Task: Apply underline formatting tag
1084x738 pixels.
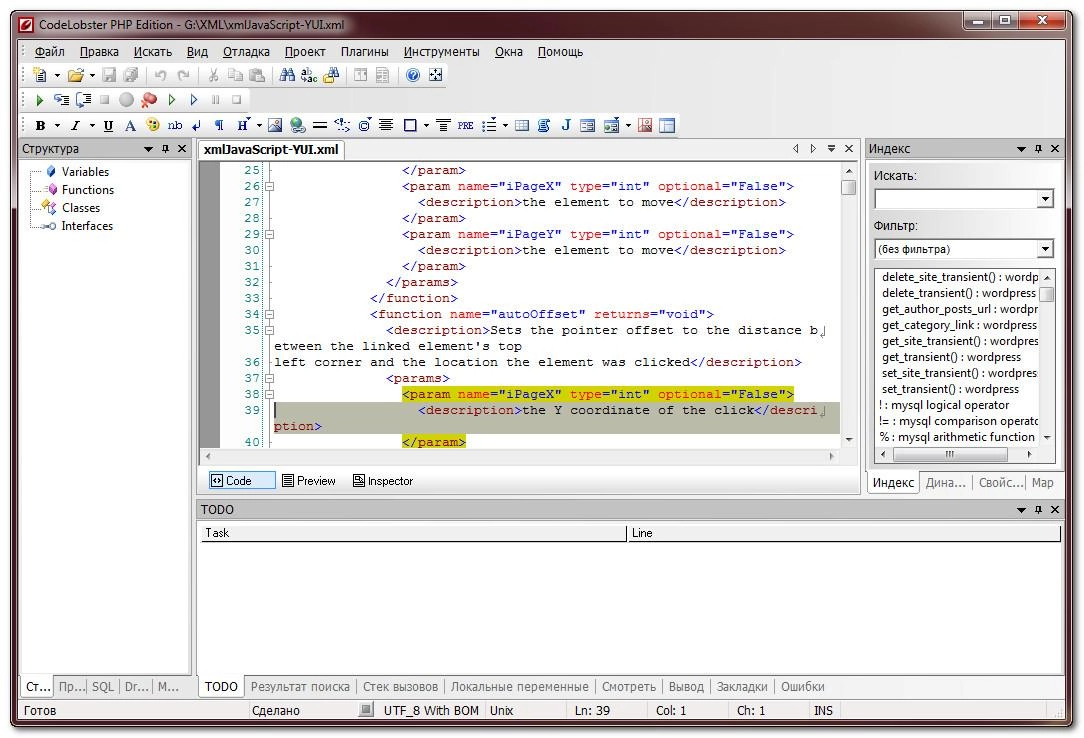Action: click(x=108, y=125)
